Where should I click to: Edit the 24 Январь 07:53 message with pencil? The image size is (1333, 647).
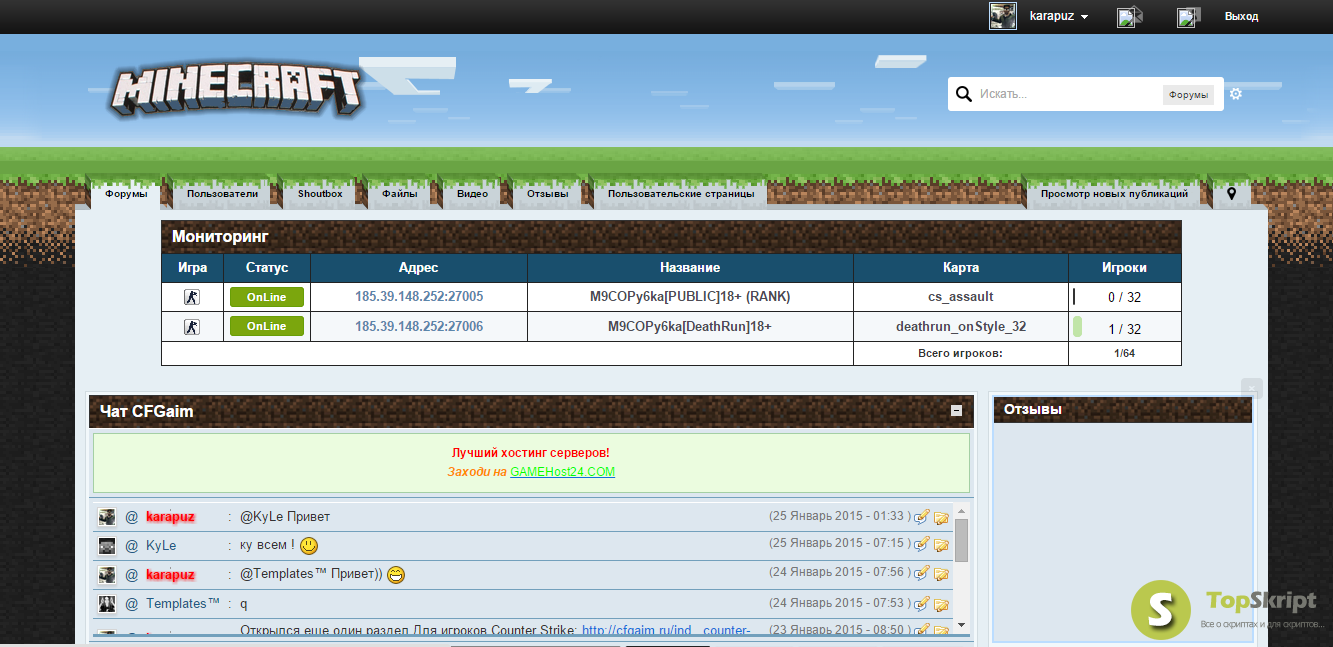(x=922, y=604)
